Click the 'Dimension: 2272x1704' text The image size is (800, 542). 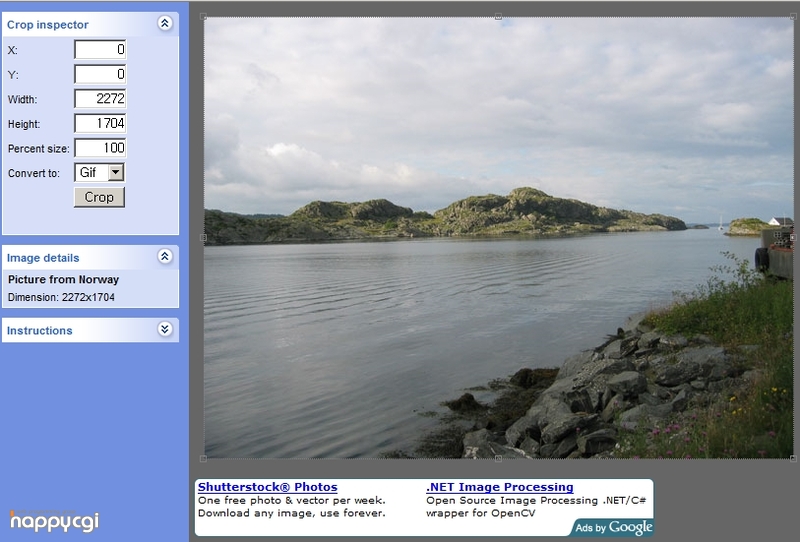[x=61, y=297]
